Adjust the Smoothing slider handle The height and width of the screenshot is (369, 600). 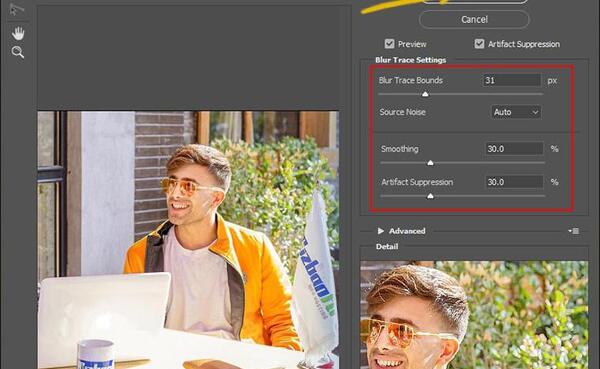[430, 163]
